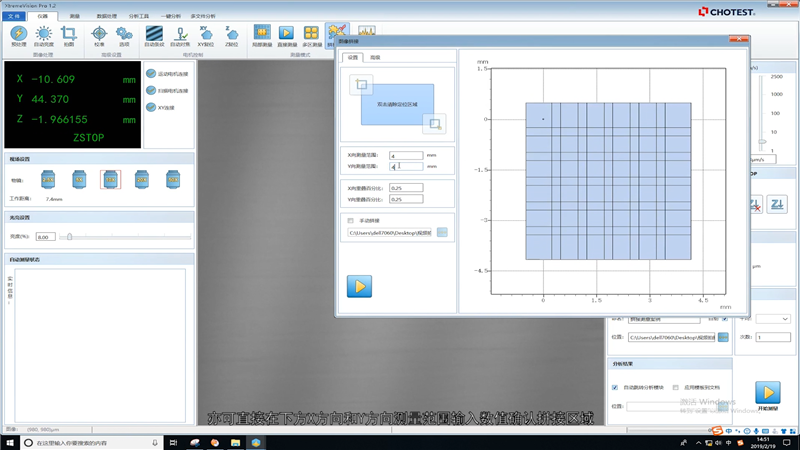
Task: Switch to the 数据处理 ribbon tab
Action: (x=105, y=16)
